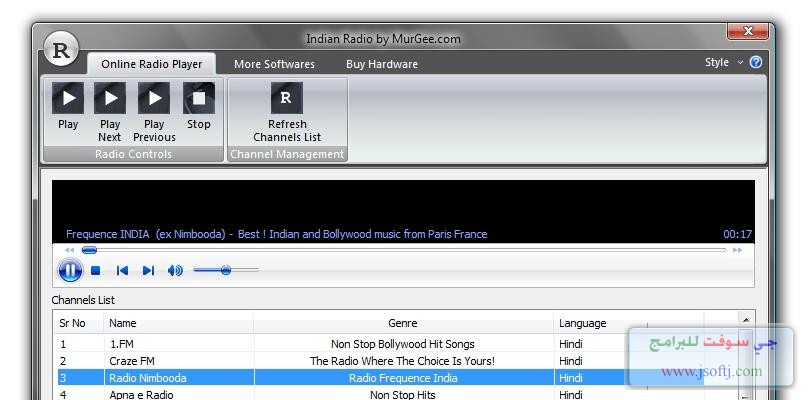The image size is (808, 400).
Task: Click the rewind arrows beside seek bar
Action: [69, 250]
